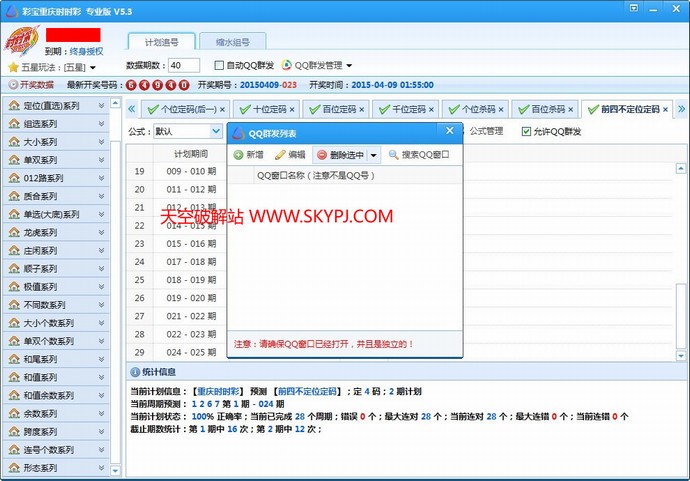Click the 公式管理 button
The height and width of the screenshot is (481, 690).
click(486, 131)
